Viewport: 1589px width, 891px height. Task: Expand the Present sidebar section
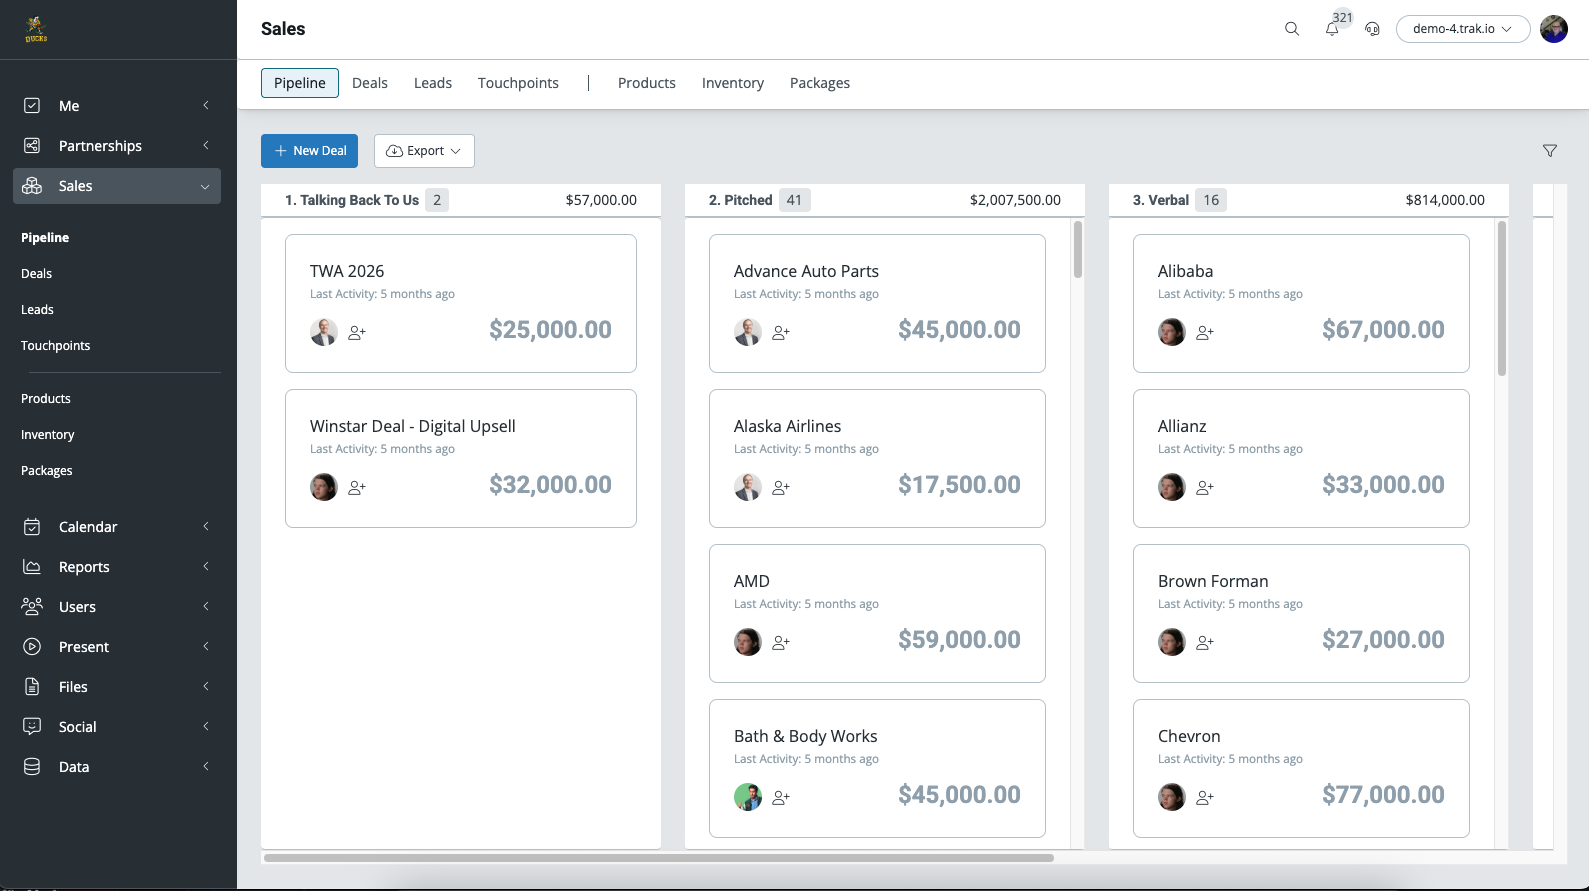point(206,647)
